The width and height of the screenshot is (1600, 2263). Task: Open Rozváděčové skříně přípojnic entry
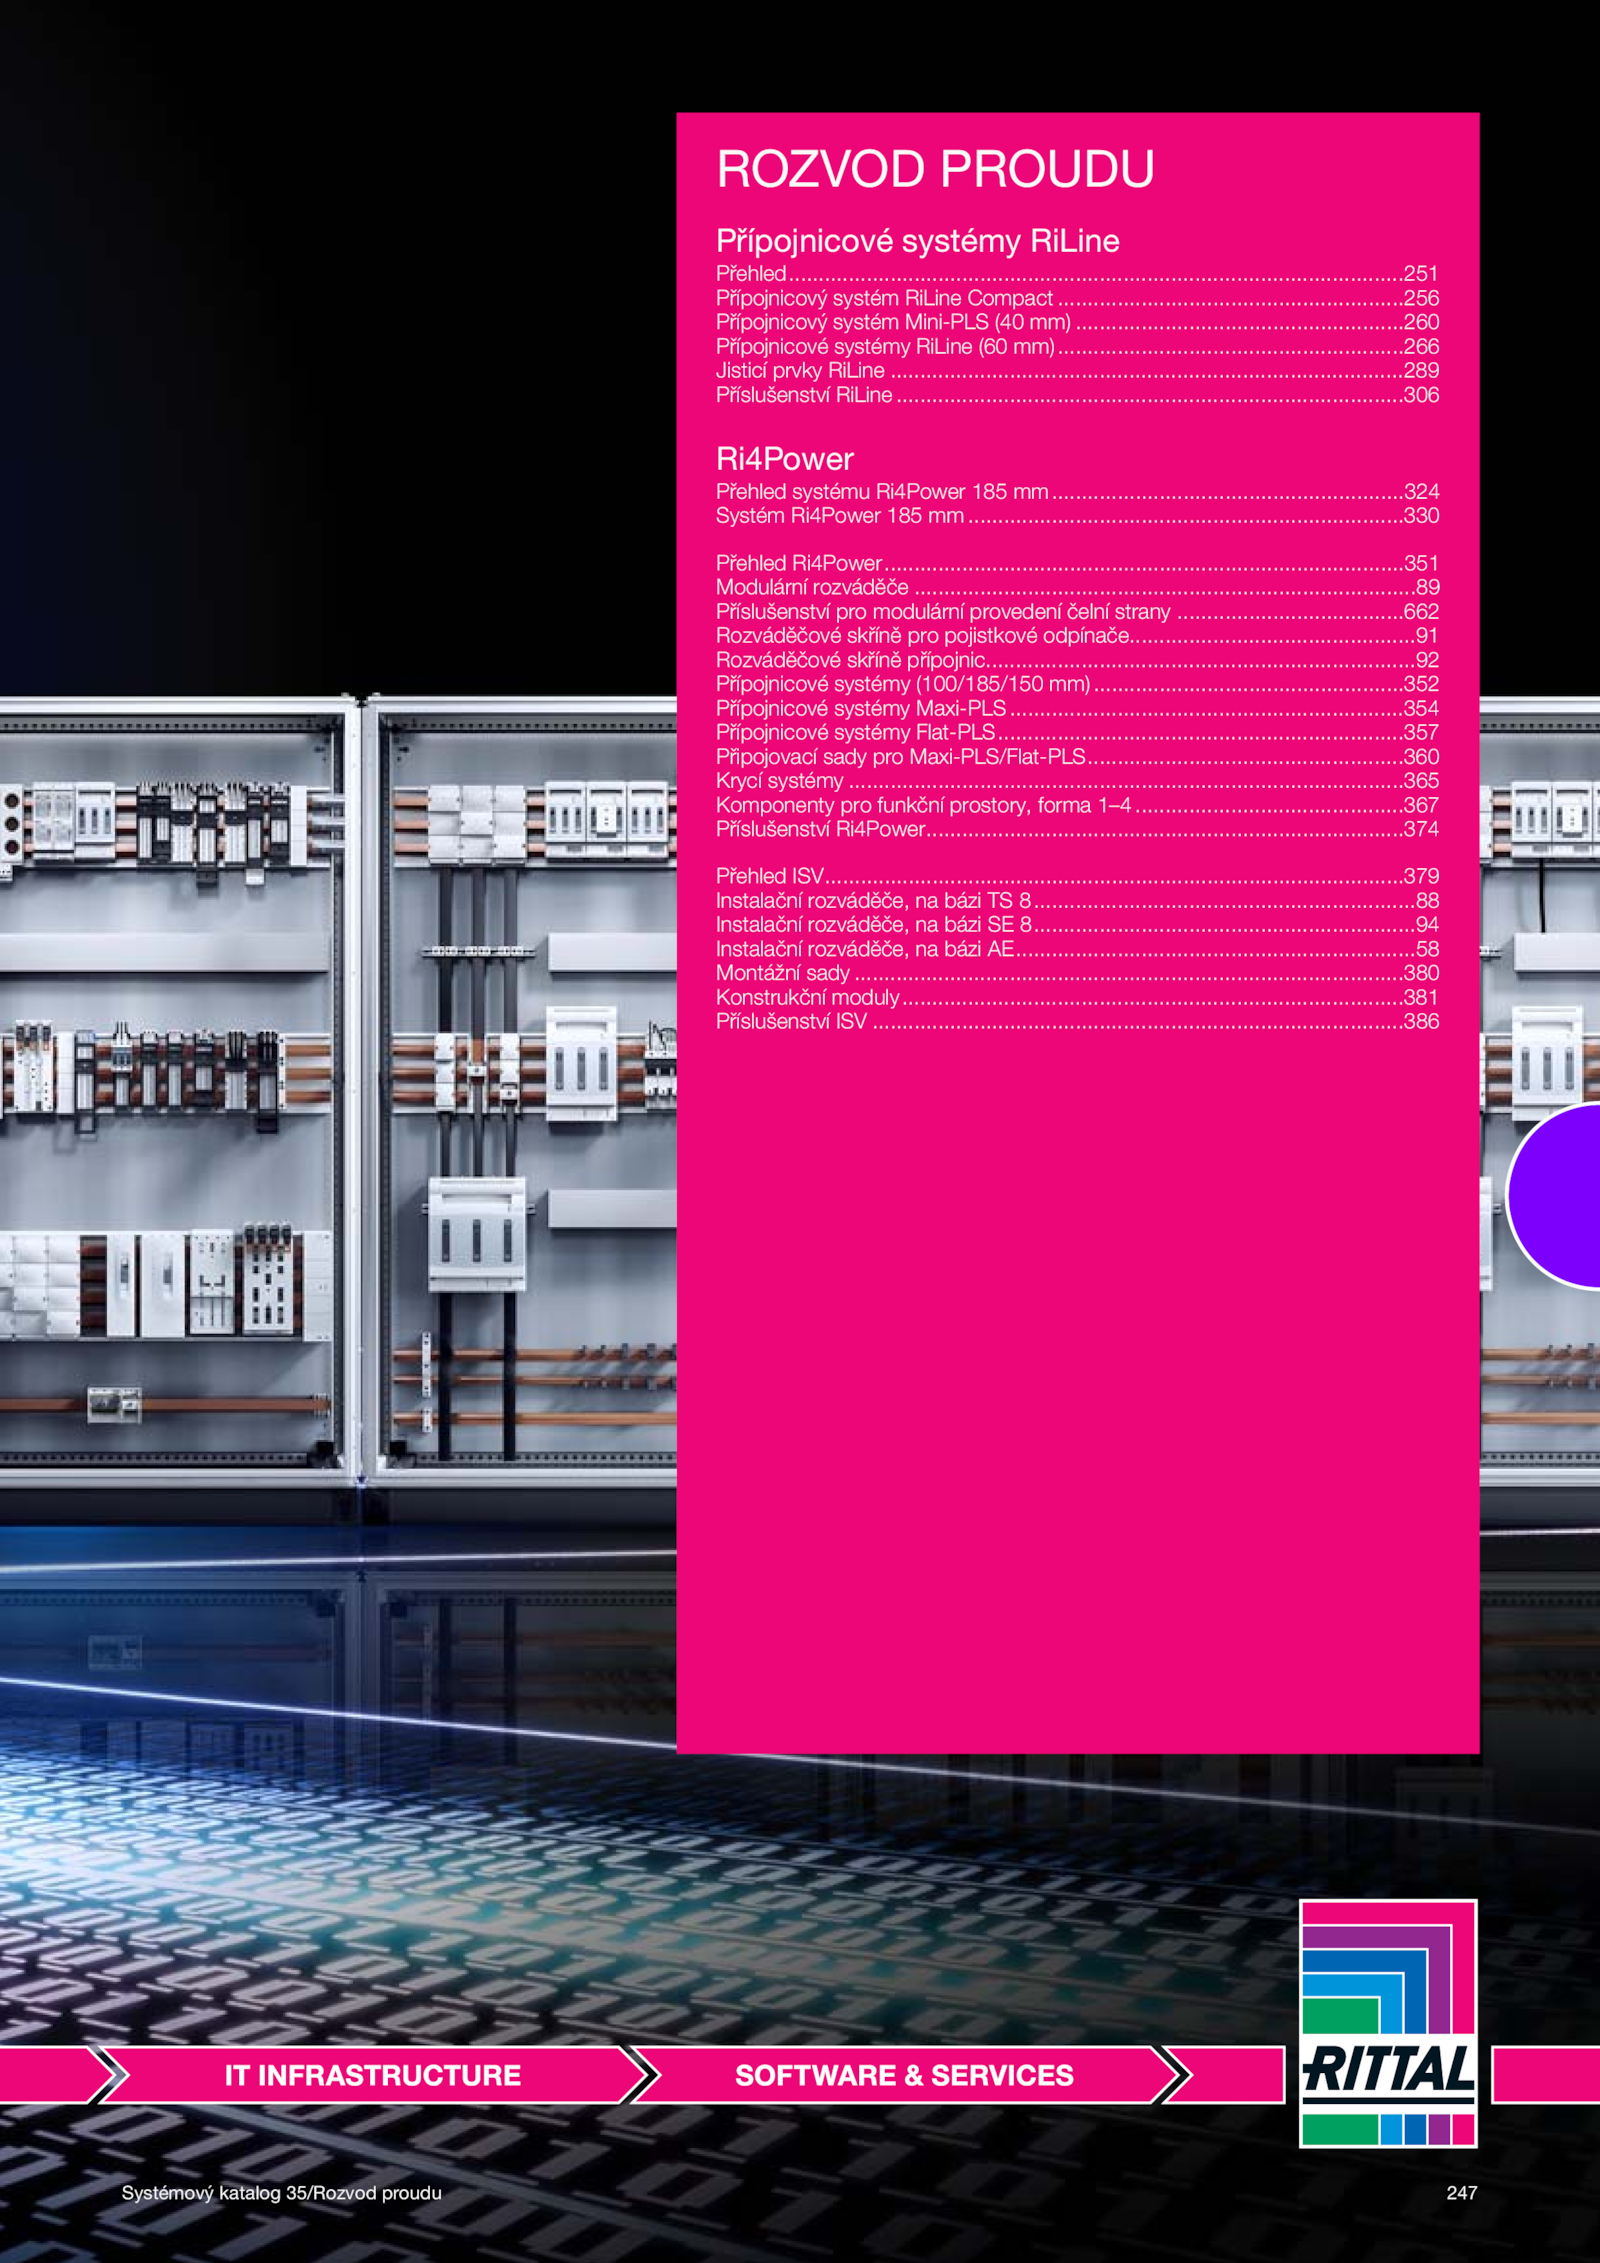(1077, 660)
